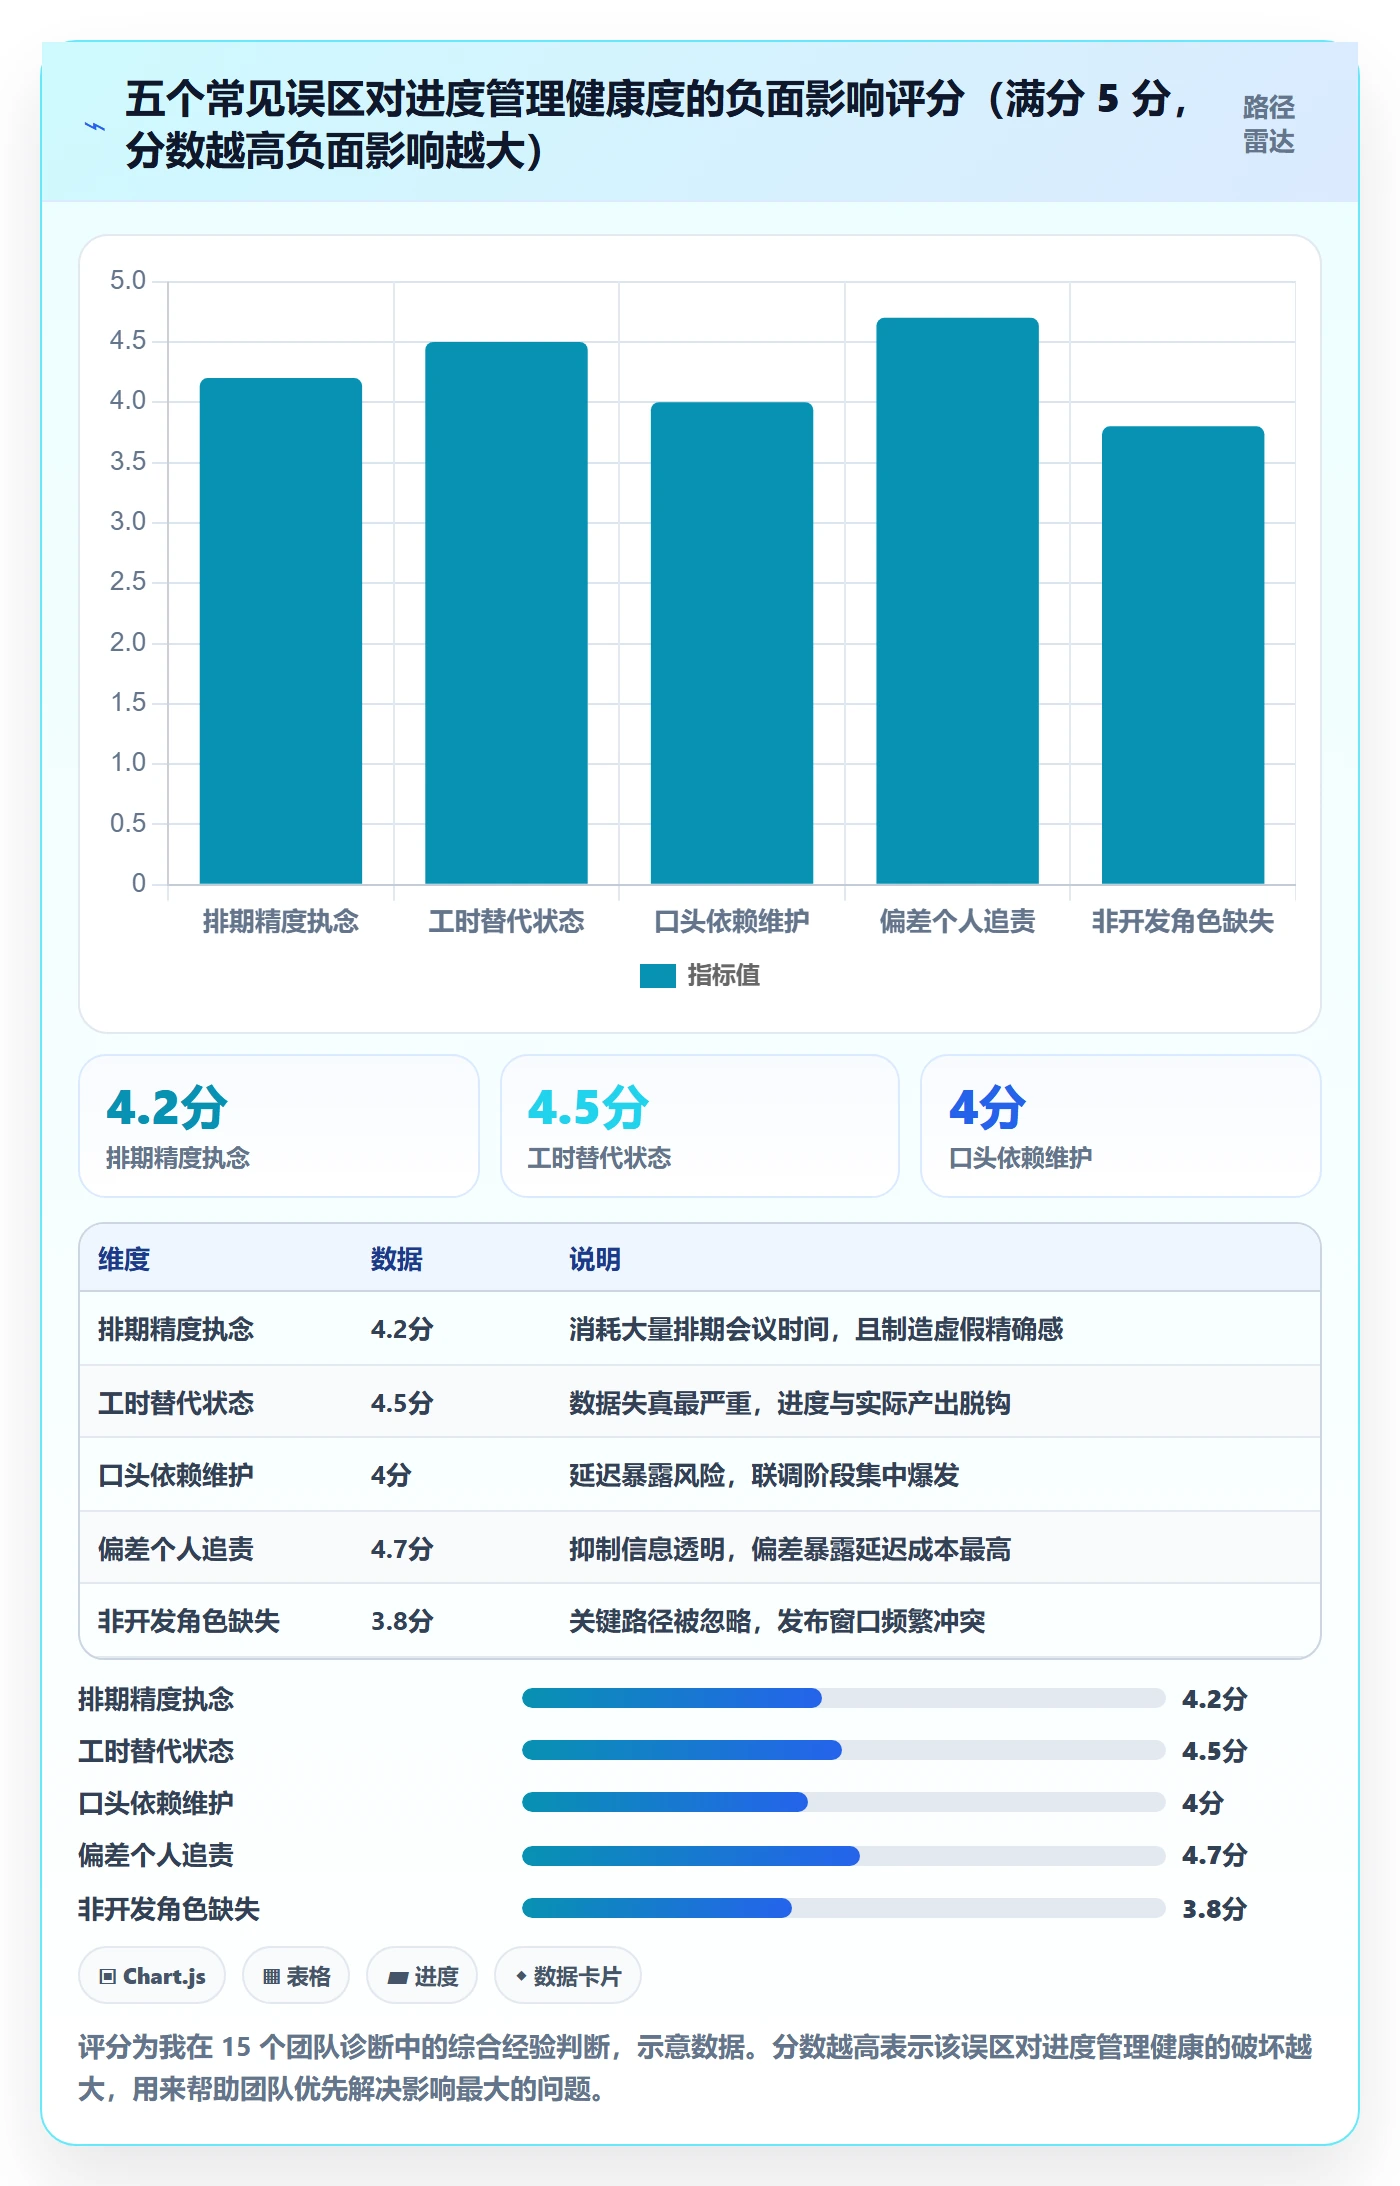Click the 偏差个人追责 progress bar
The height and width of the screenshot is (2186, 1400).
843,1856
